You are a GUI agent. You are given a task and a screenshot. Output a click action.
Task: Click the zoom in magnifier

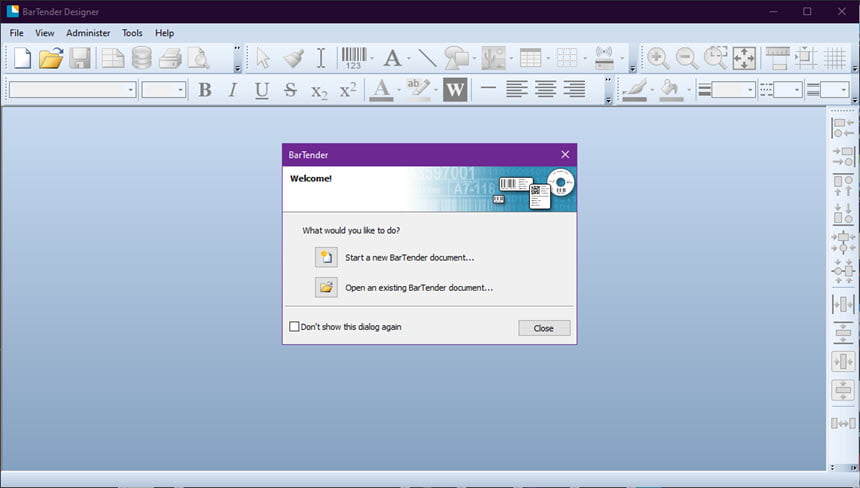pyautogui.click(x=658, y=58)
